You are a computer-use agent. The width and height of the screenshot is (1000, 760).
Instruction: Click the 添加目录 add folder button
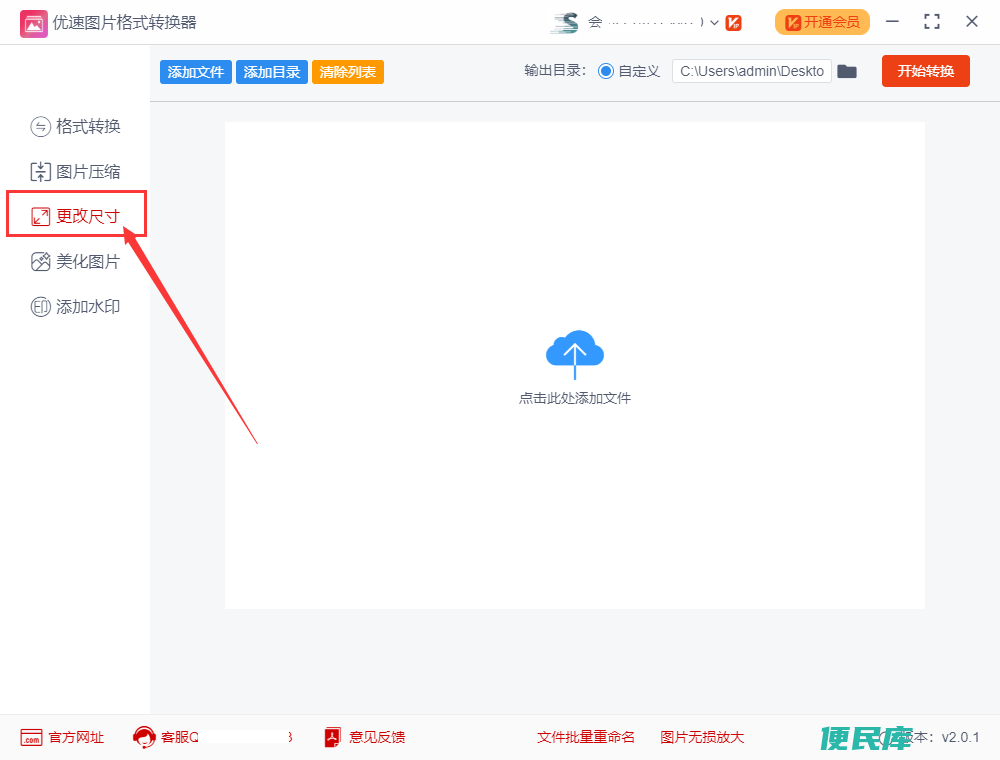point(272,72)
